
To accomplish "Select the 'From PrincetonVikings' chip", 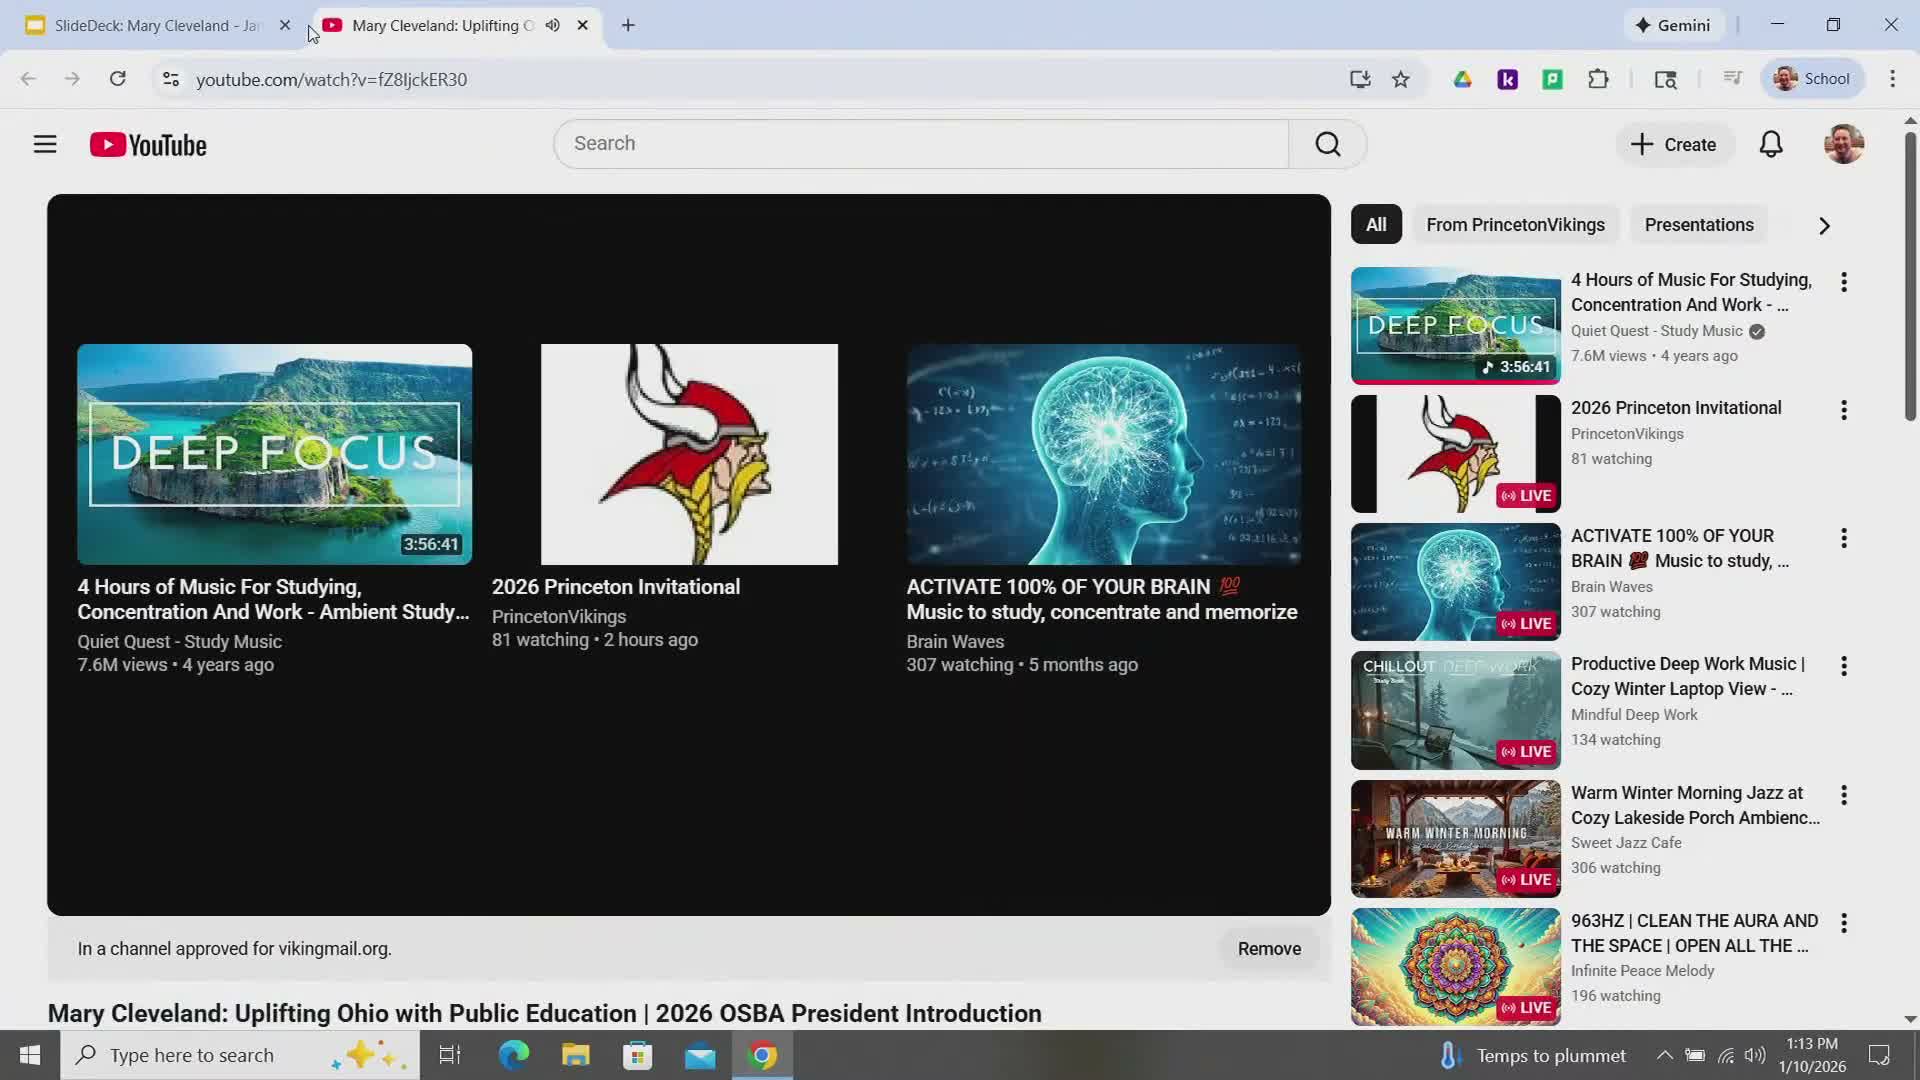I will [1515, 225].
